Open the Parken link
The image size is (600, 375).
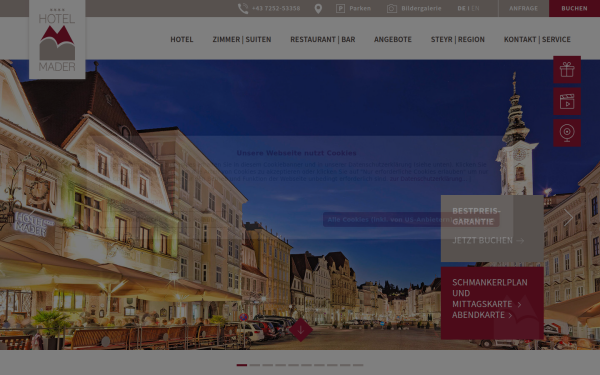point(360,8)
